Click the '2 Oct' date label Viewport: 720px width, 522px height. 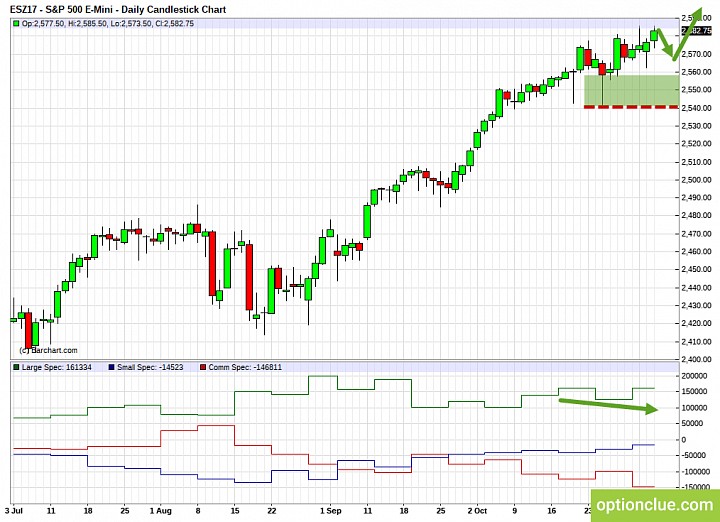click(x=478, y=511)
